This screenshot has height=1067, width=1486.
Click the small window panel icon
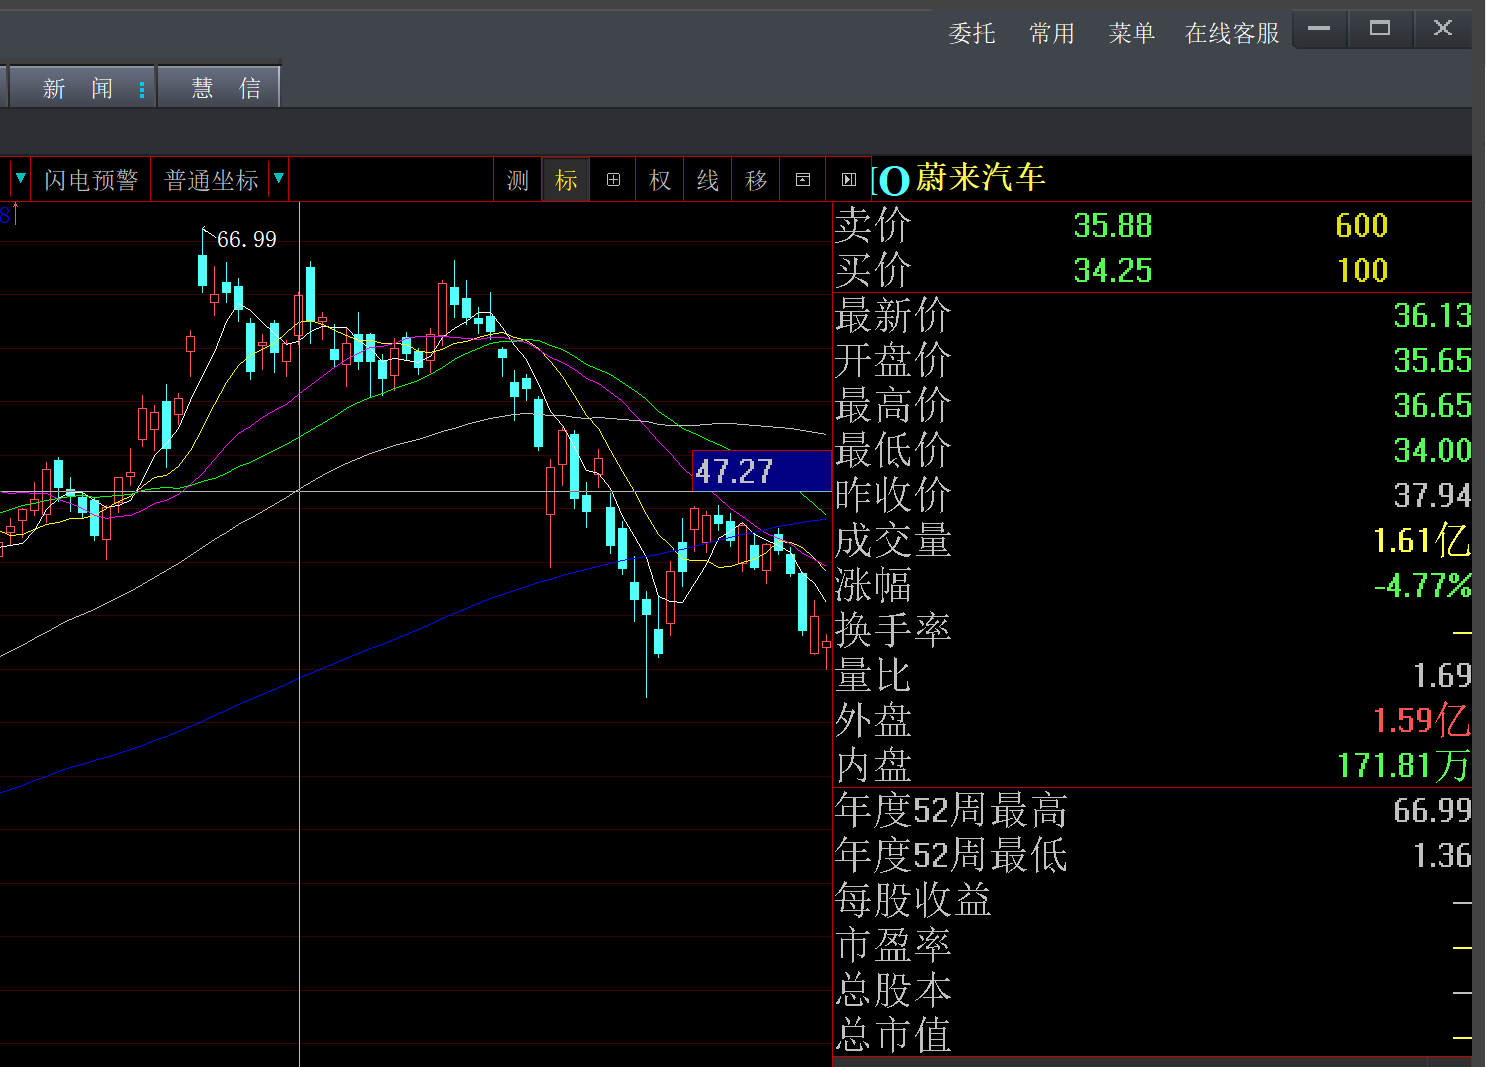tap(803, 180)
